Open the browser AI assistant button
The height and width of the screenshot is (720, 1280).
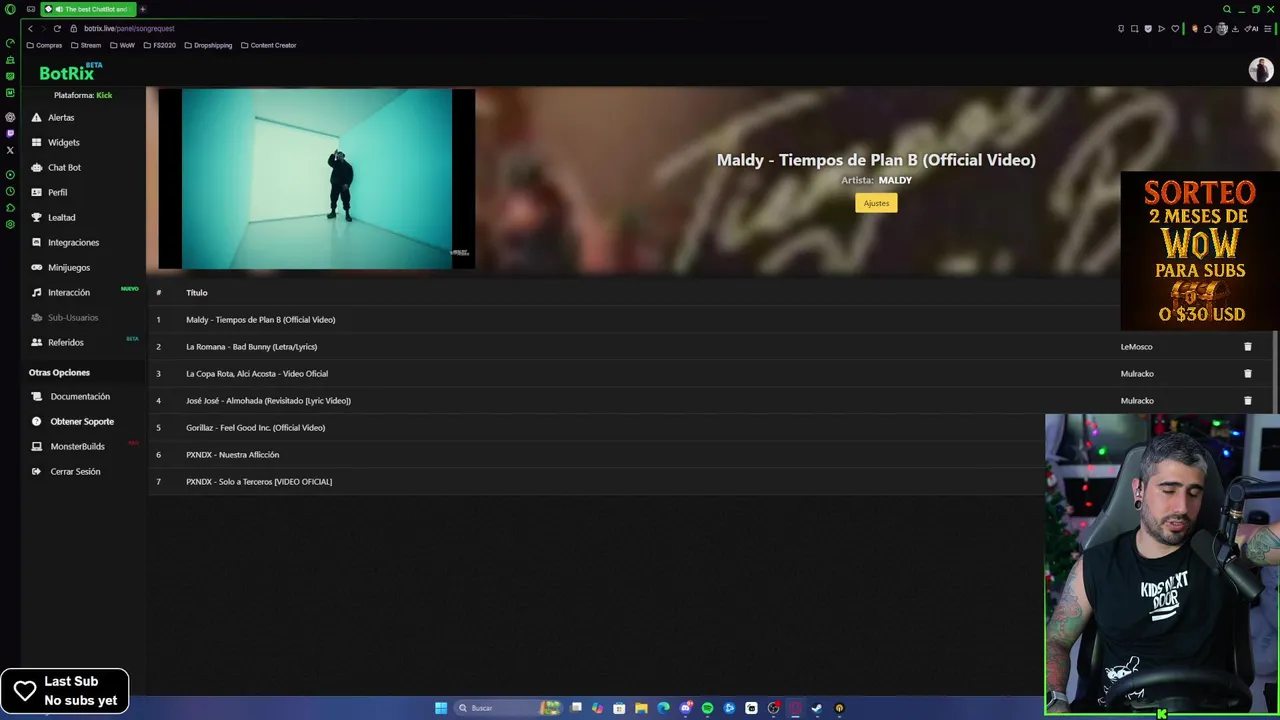pos(1251,28)
